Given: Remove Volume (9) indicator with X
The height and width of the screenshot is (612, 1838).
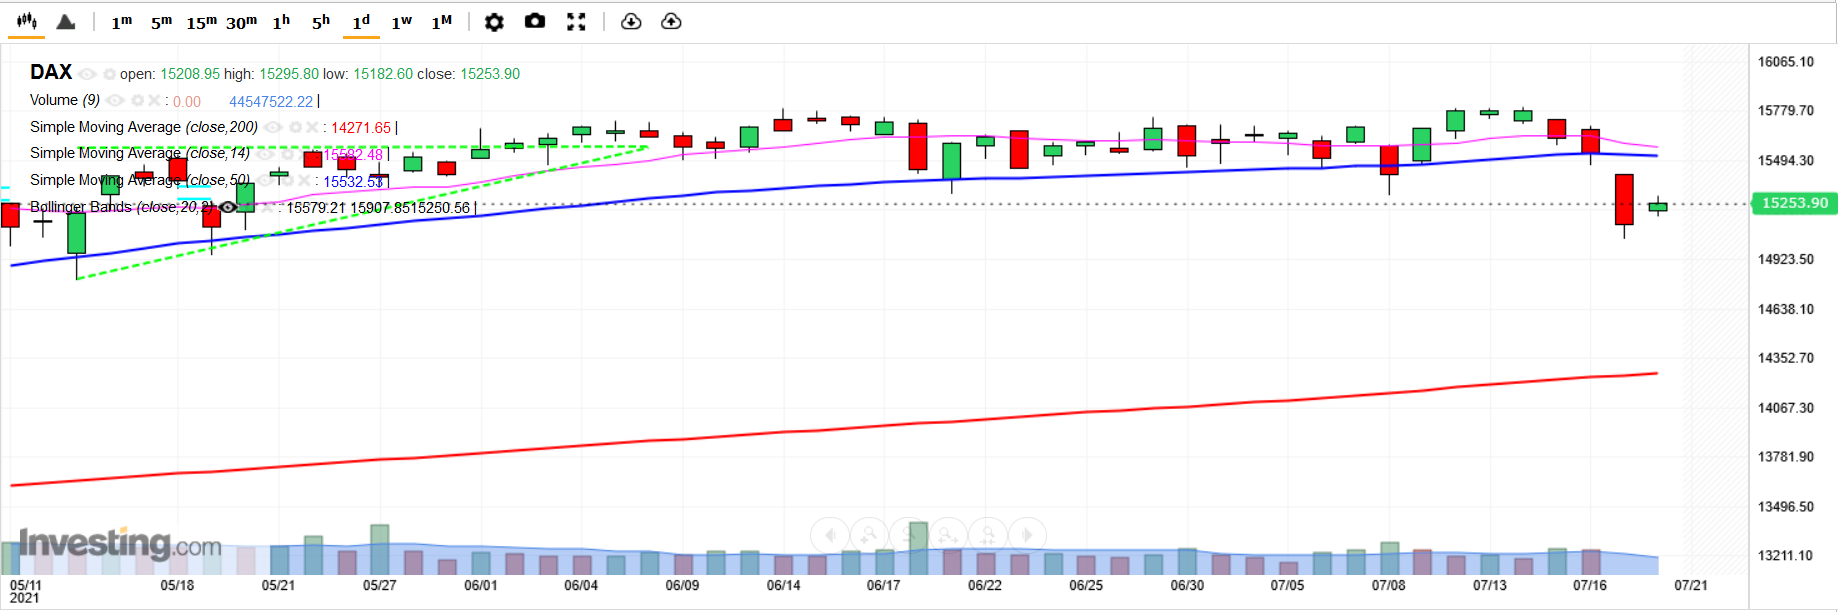Looking at the screenshot, I should pyautogui.click(x=154, y=100).
